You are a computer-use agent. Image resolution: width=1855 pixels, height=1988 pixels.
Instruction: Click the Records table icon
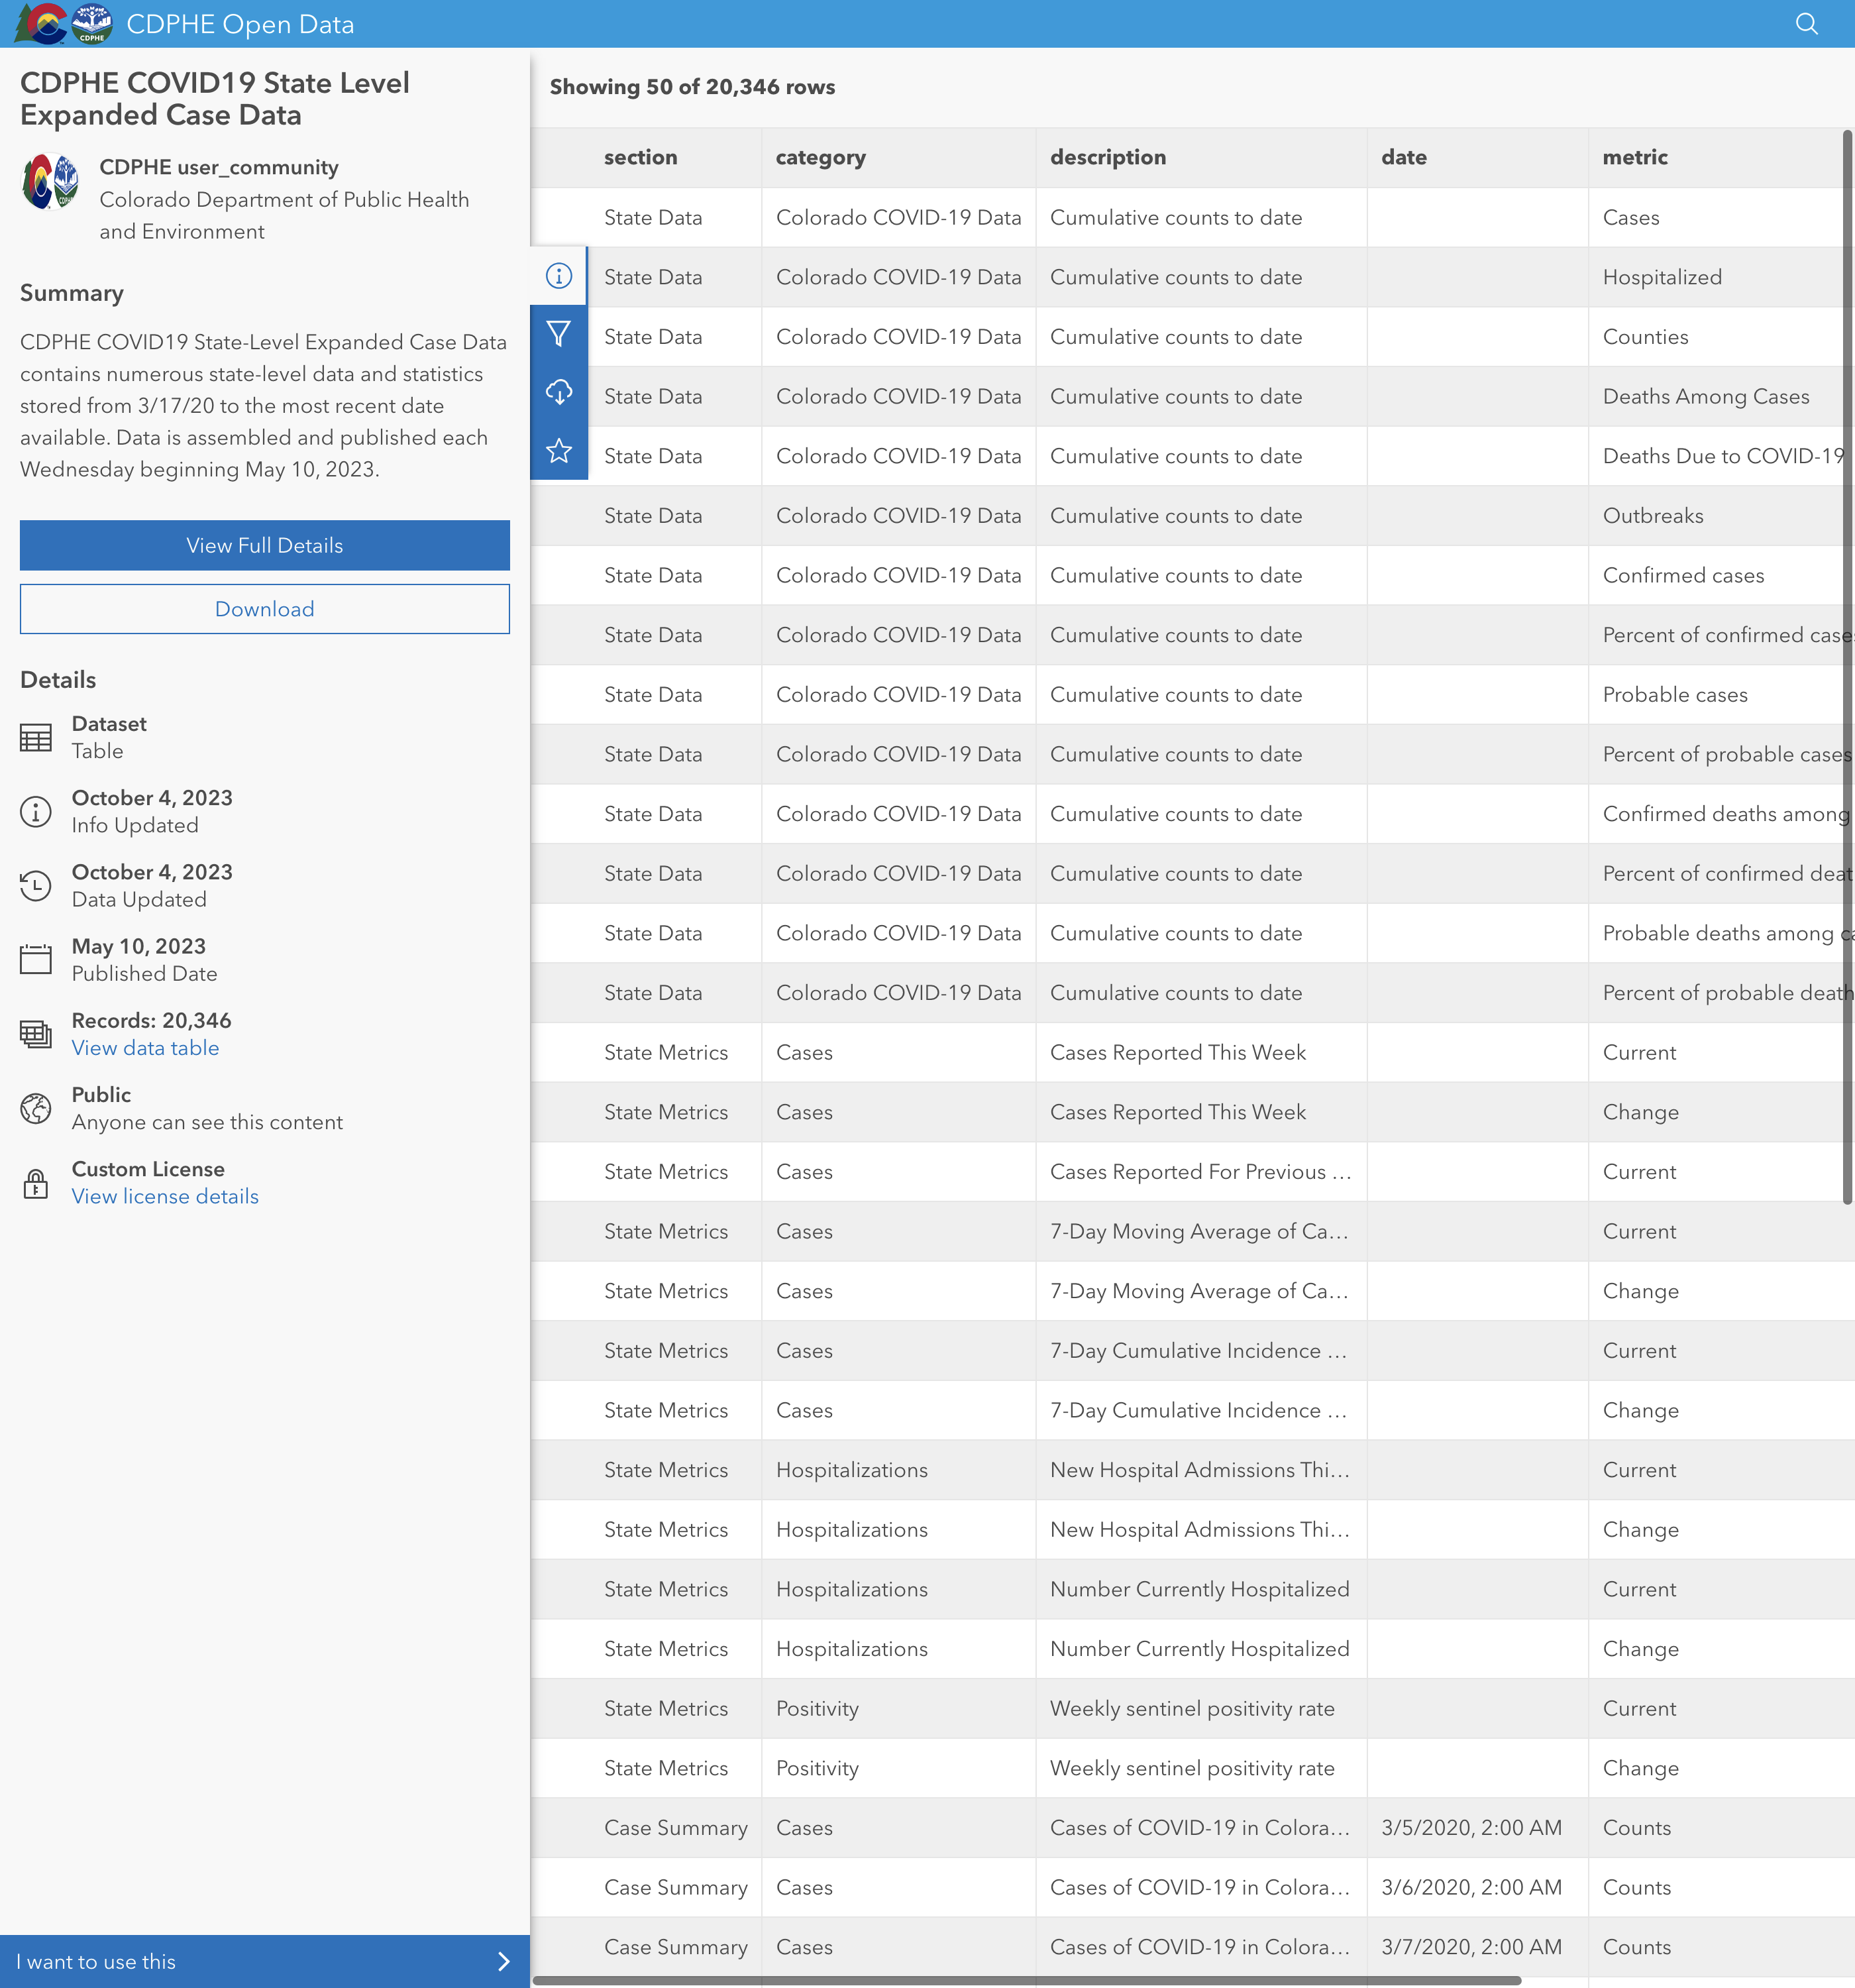(x=36, y=1034)
